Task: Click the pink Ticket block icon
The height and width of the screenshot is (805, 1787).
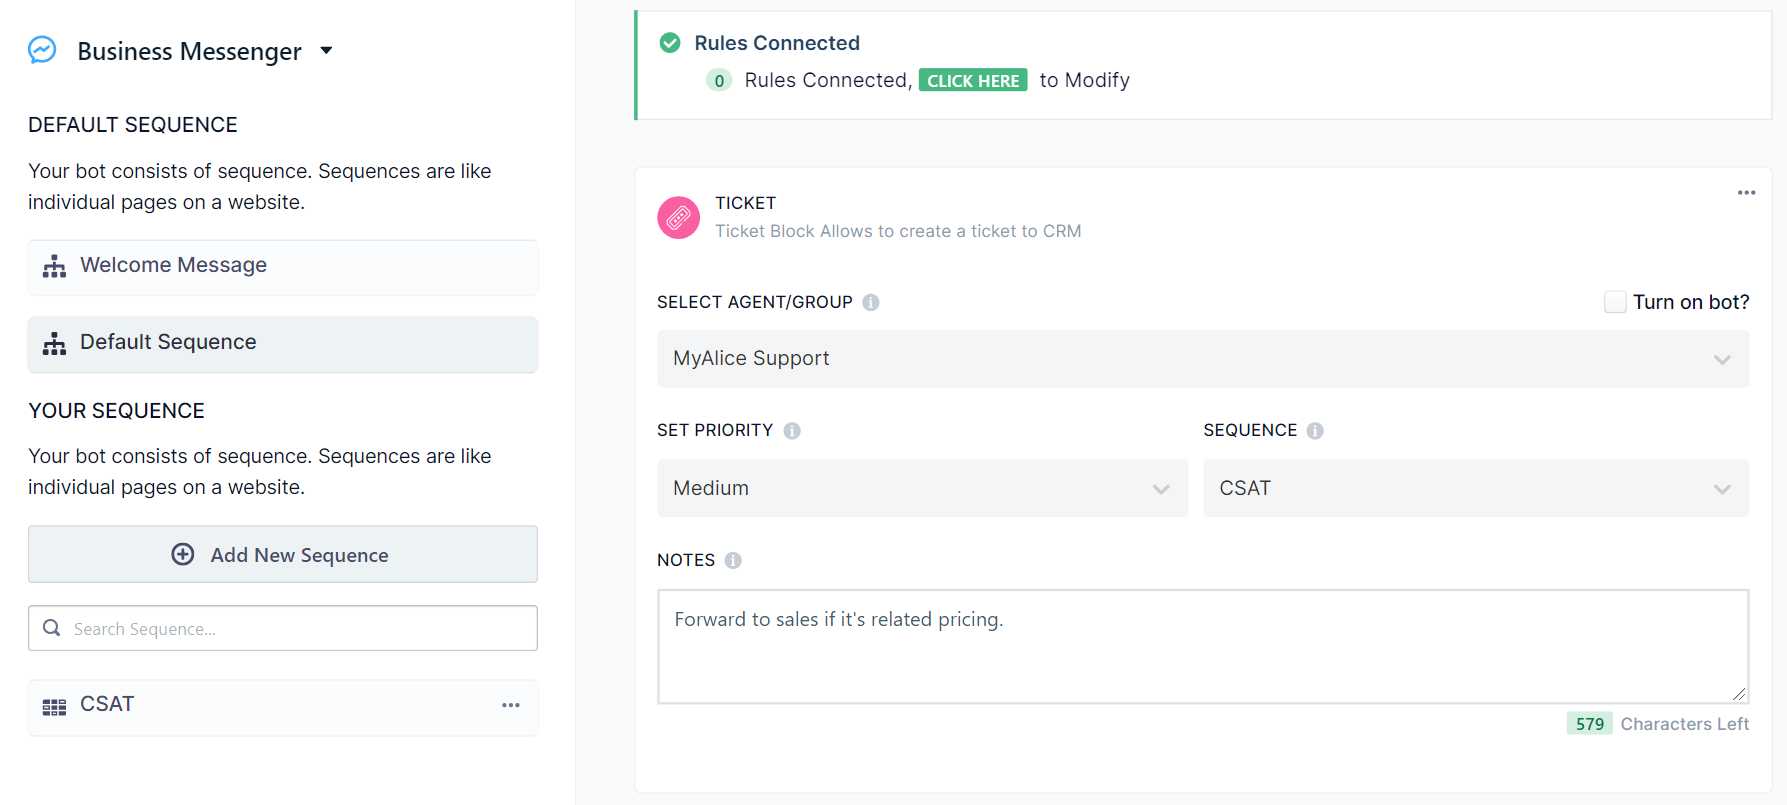Action: click(x=678, y=217)
